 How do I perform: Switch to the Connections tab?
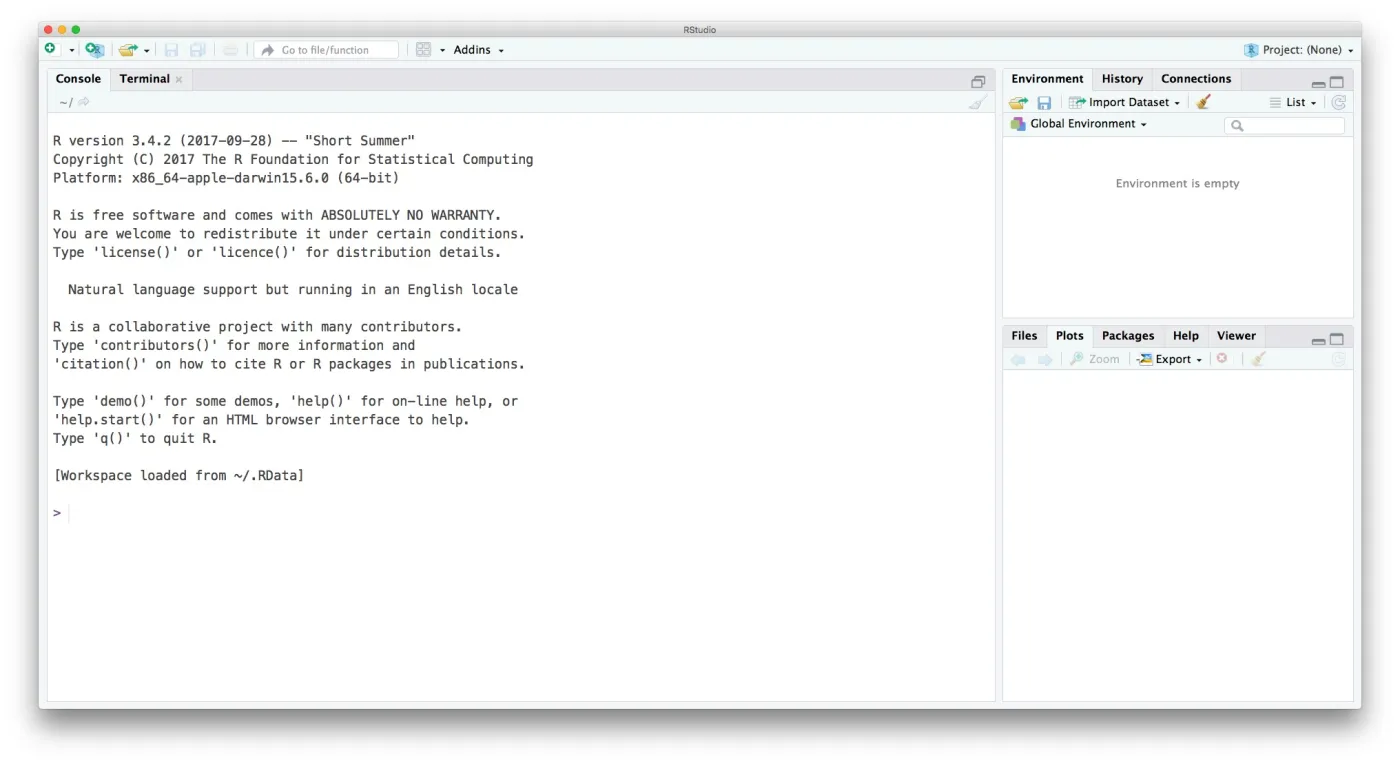(1196, 79)
